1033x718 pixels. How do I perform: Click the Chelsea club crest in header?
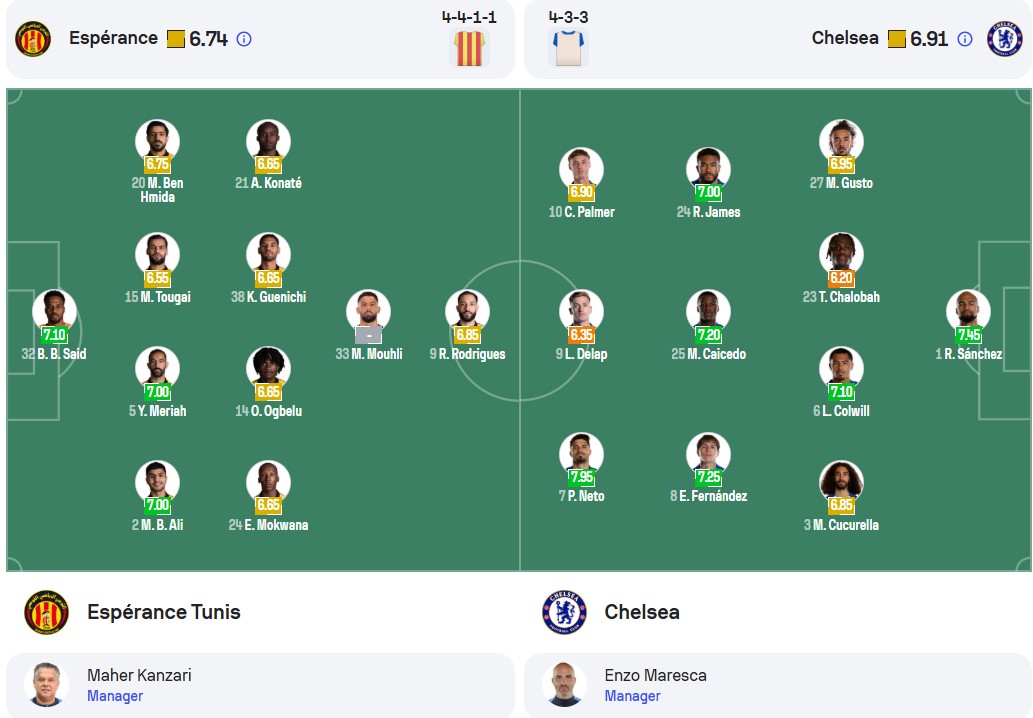pyautogui.click(x=1005, y=39)
